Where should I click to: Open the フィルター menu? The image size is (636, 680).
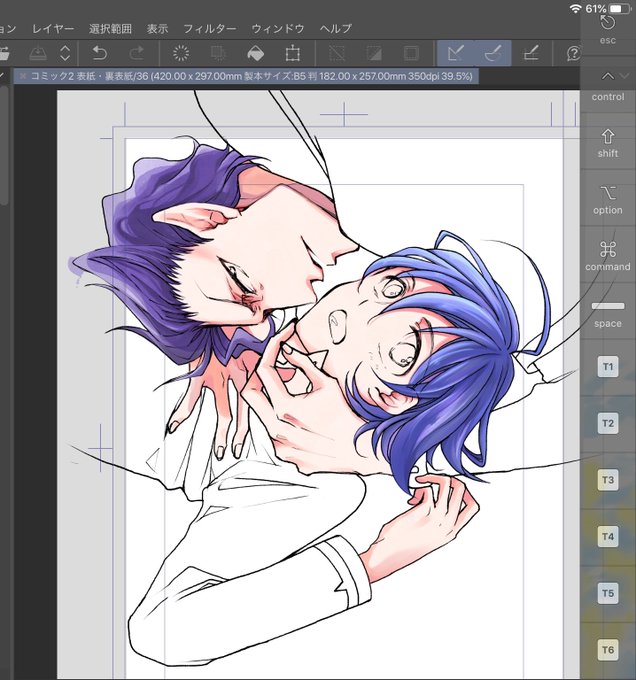tap(209, 29)
